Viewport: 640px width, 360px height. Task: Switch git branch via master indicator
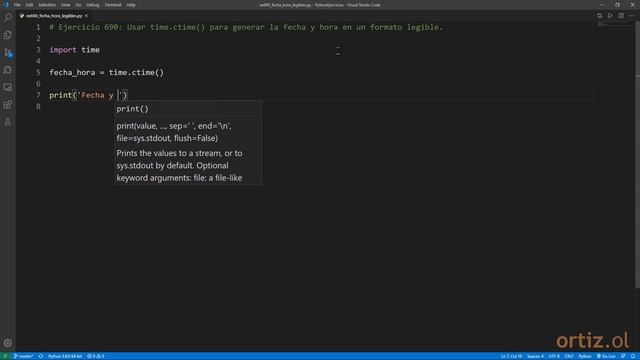click(24, 356)
